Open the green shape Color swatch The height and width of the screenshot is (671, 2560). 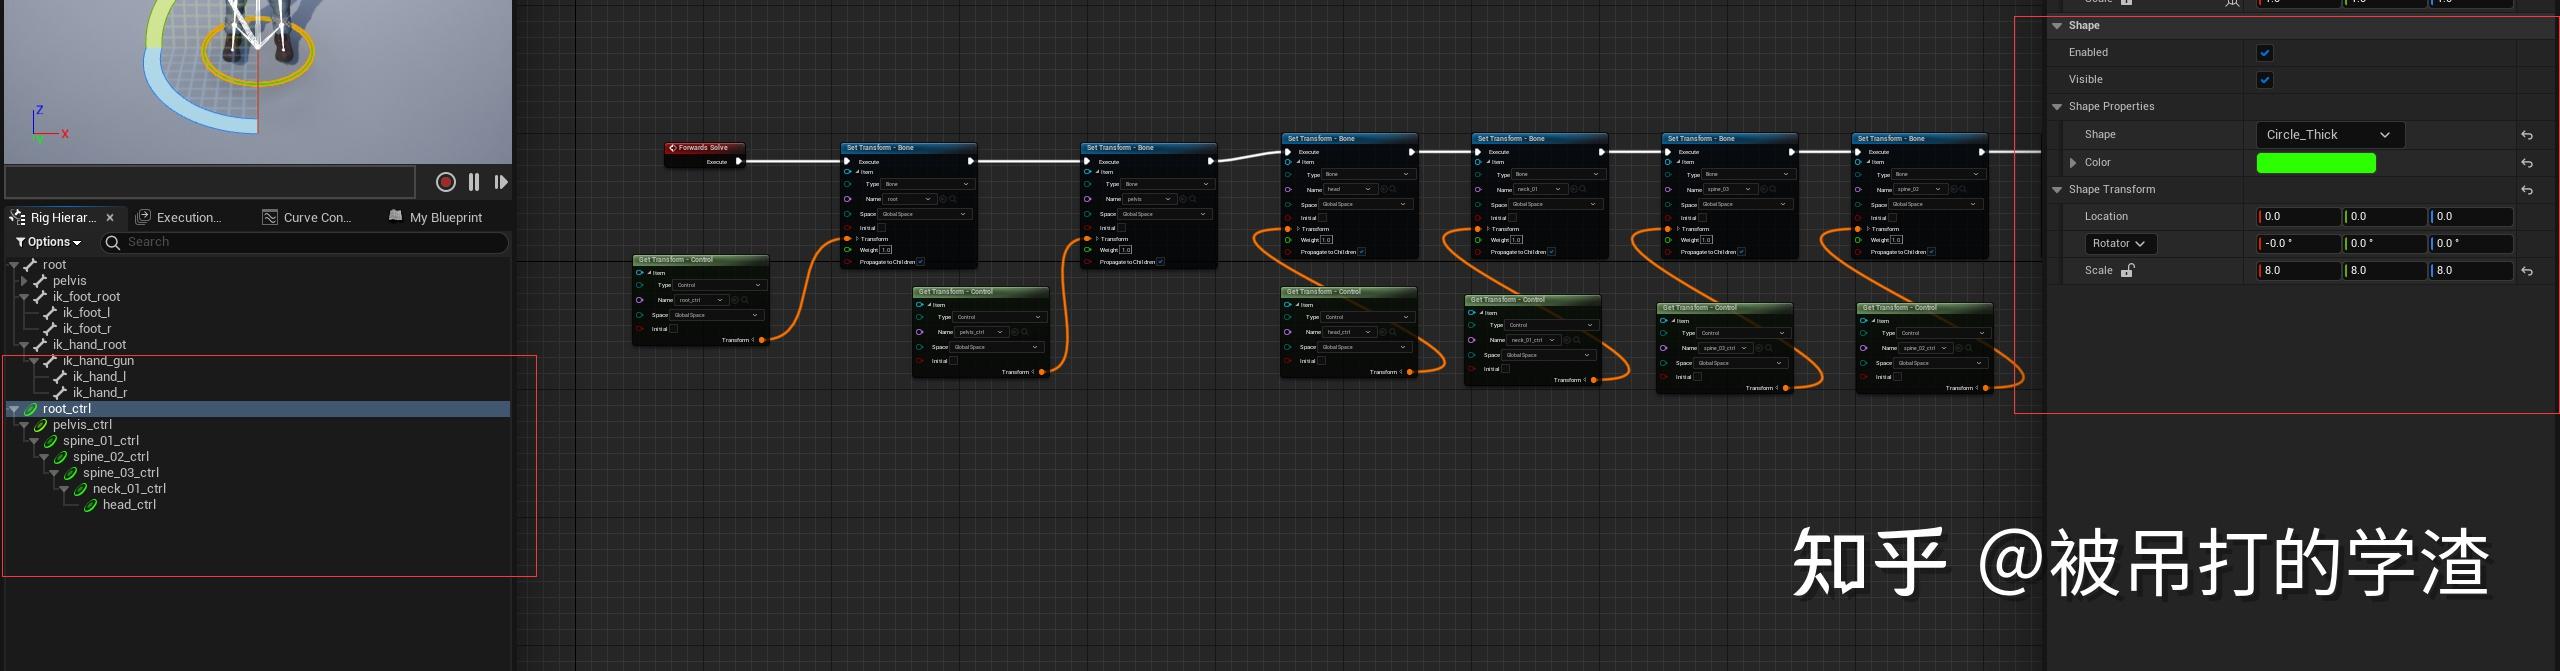tap(2316, 163)
